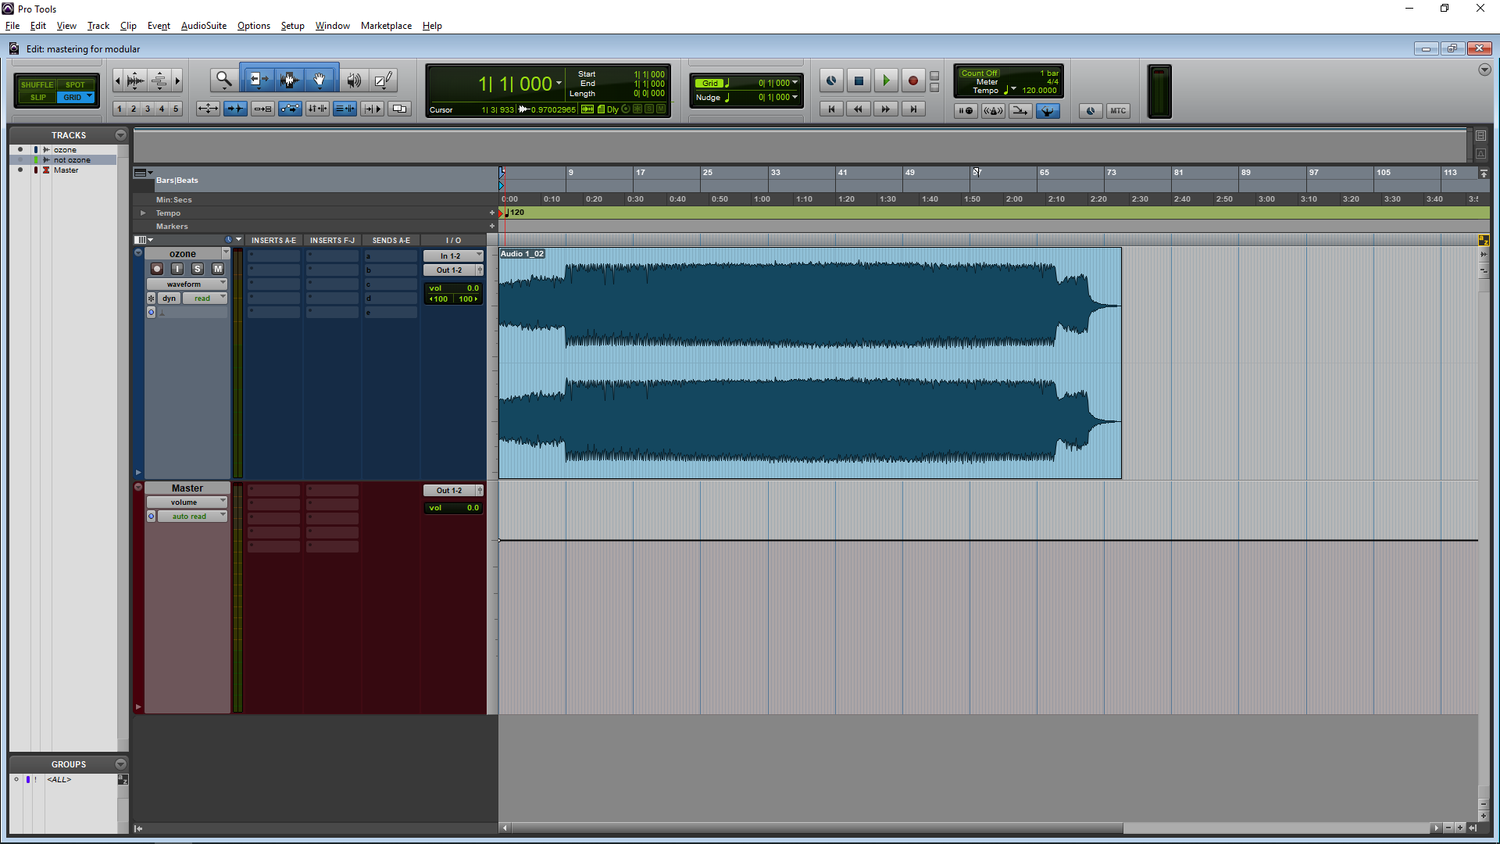Click ozone track vol 0.0 field

point(453,288)
